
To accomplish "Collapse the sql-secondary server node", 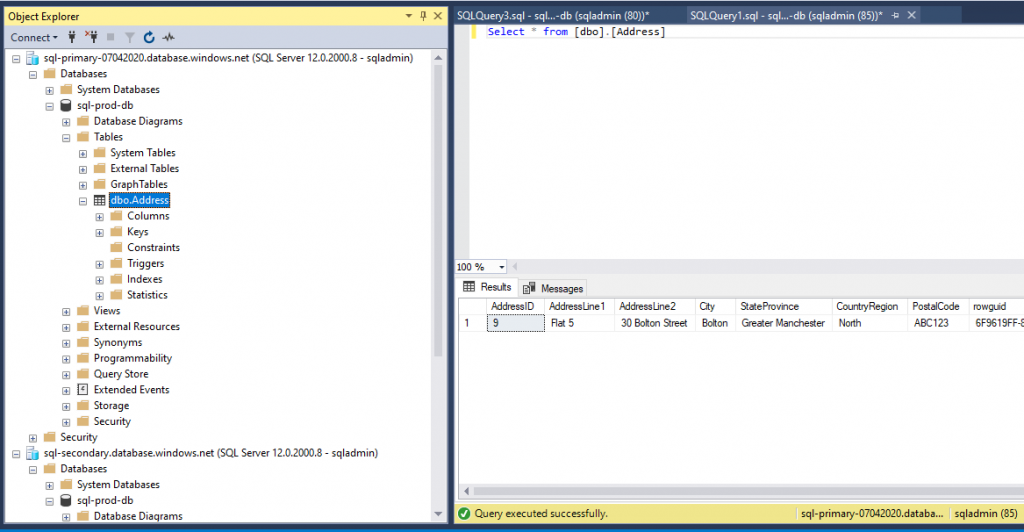I will pyautogui.click(x=16, y=454).
